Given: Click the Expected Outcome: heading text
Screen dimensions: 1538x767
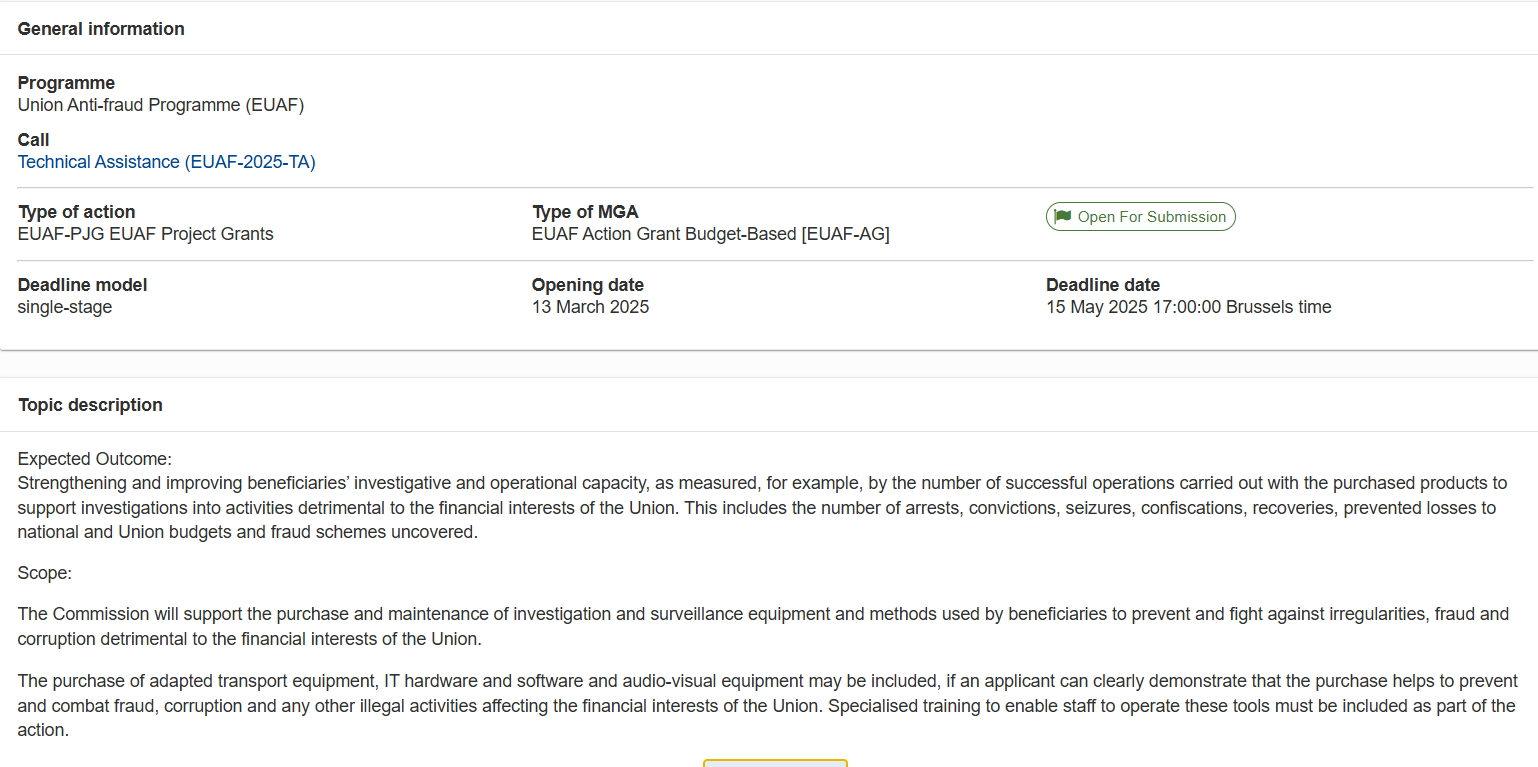Looking at the screenshot, I should pyautogui.click(x=95, y=459).
